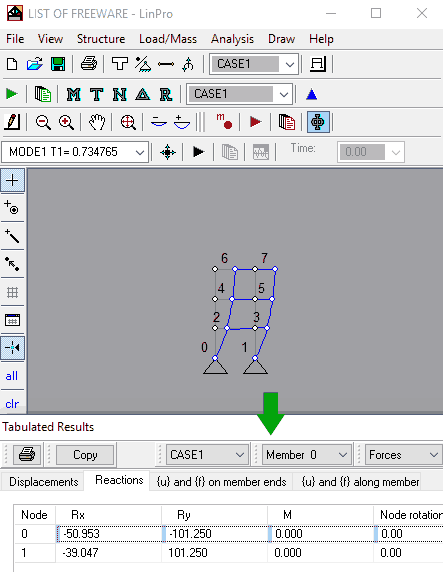443x572 pixels.
Task: Switch to '{u} and {f} on member ends' tab
Action: (222, 482)
